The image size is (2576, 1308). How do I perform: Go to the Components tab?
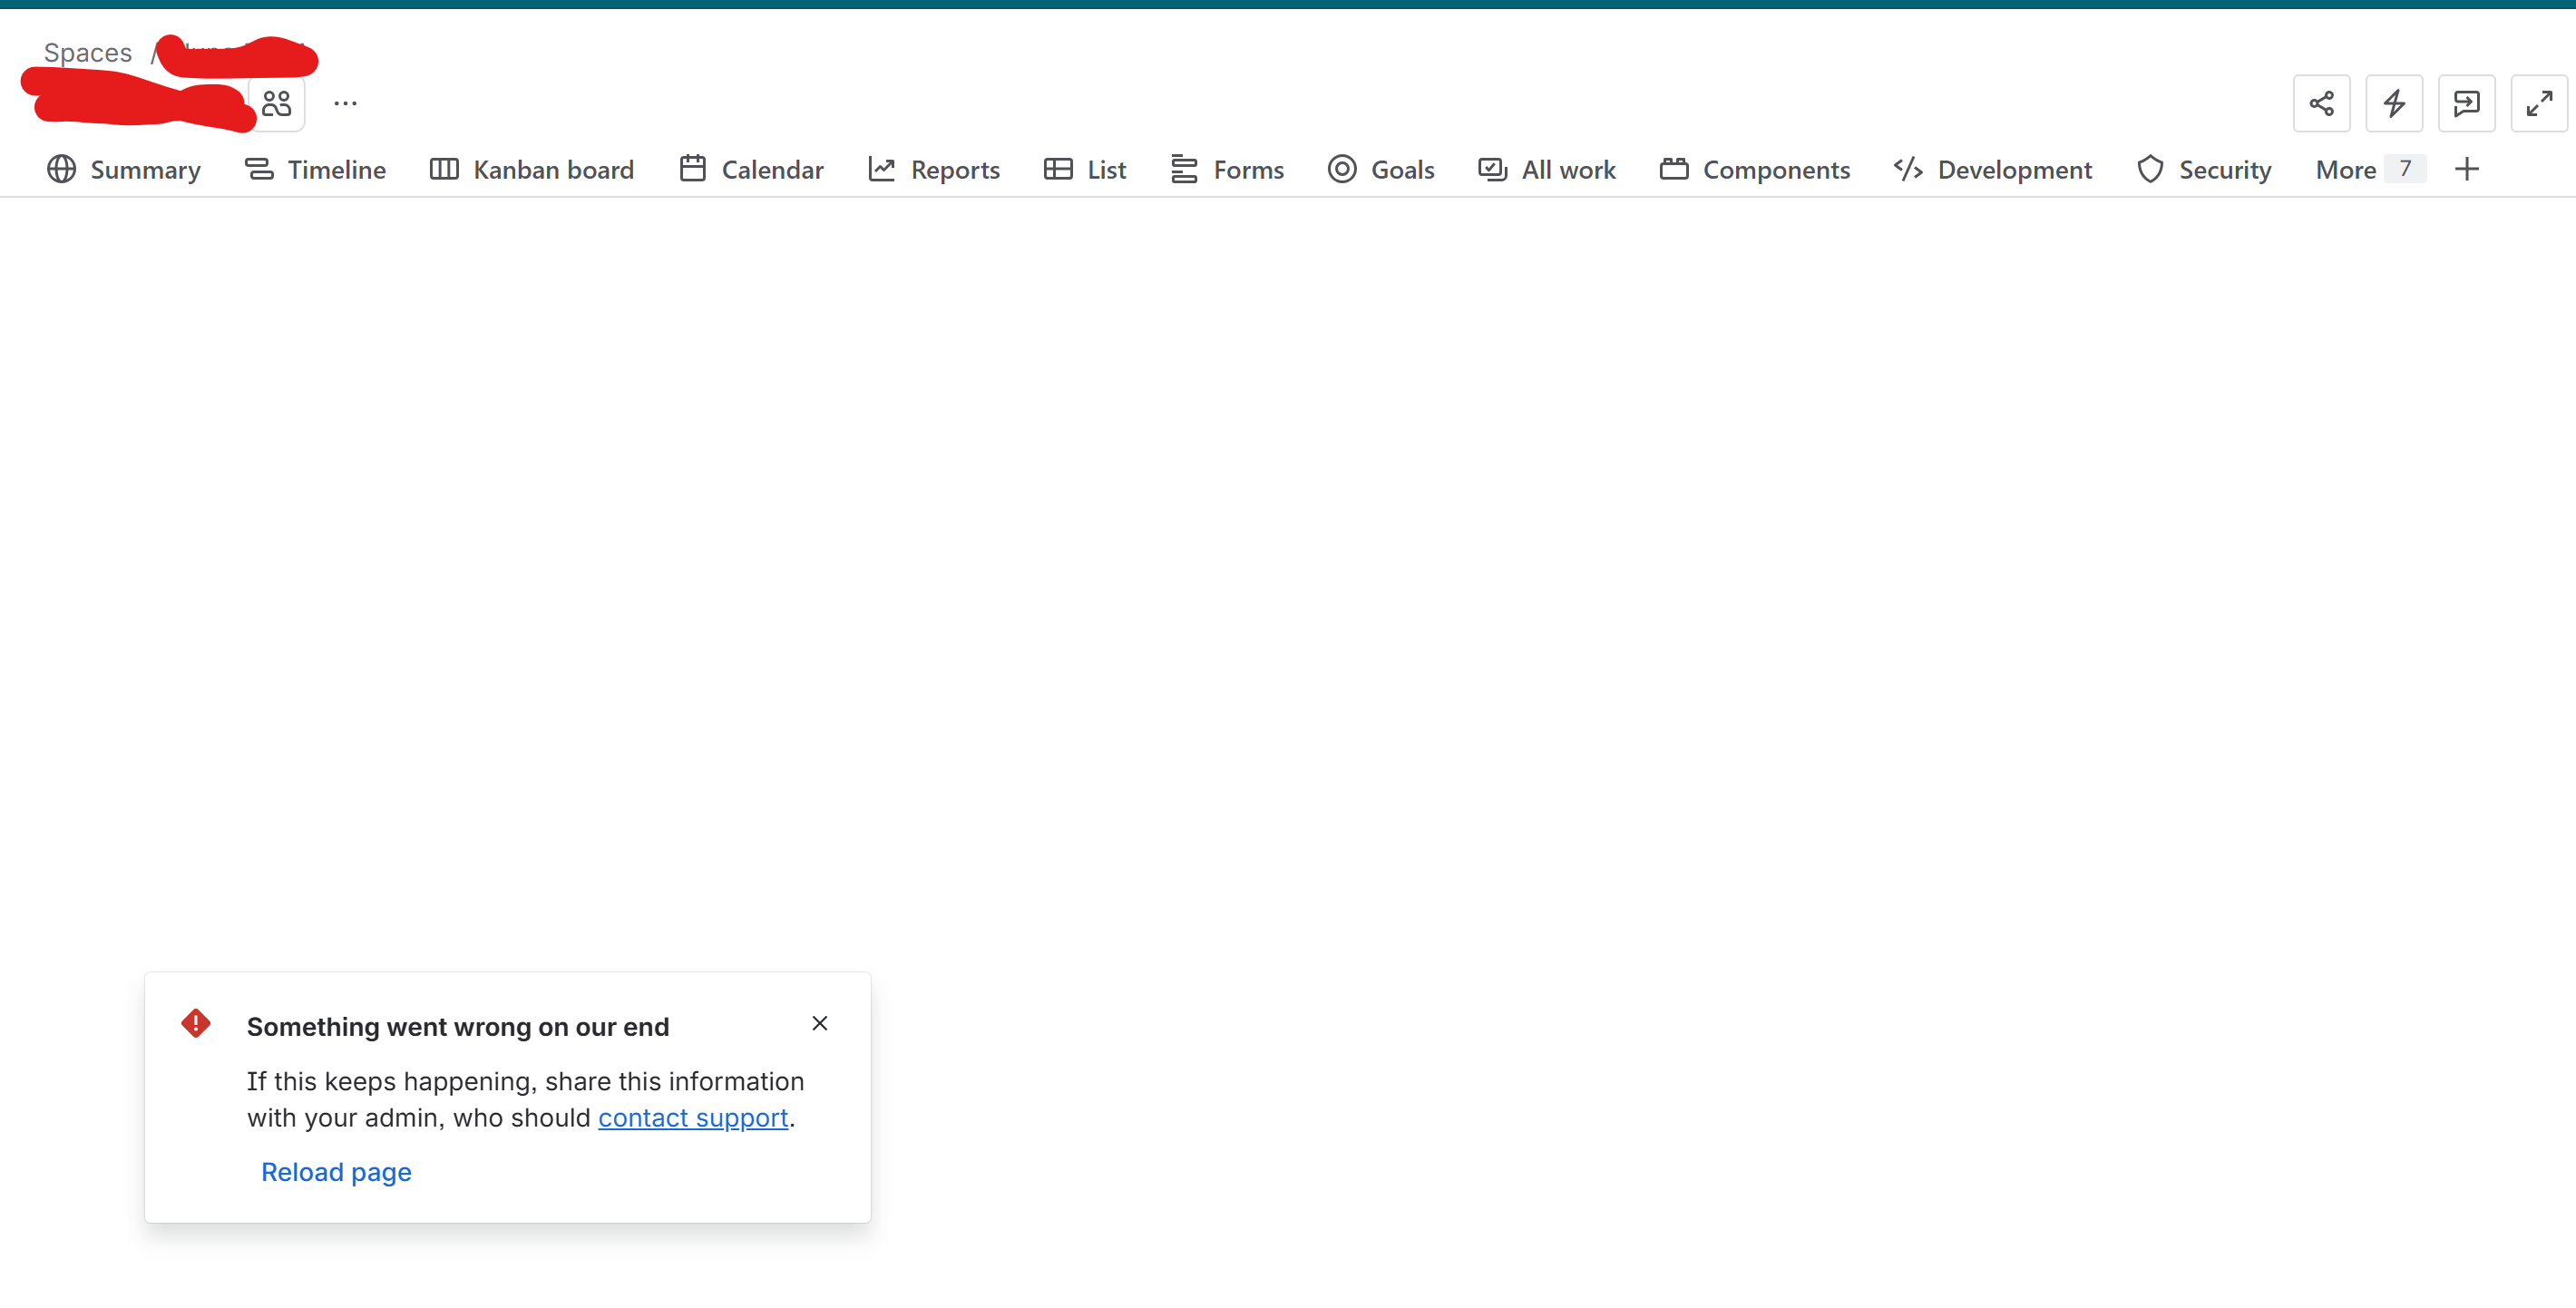(1755, 170)
